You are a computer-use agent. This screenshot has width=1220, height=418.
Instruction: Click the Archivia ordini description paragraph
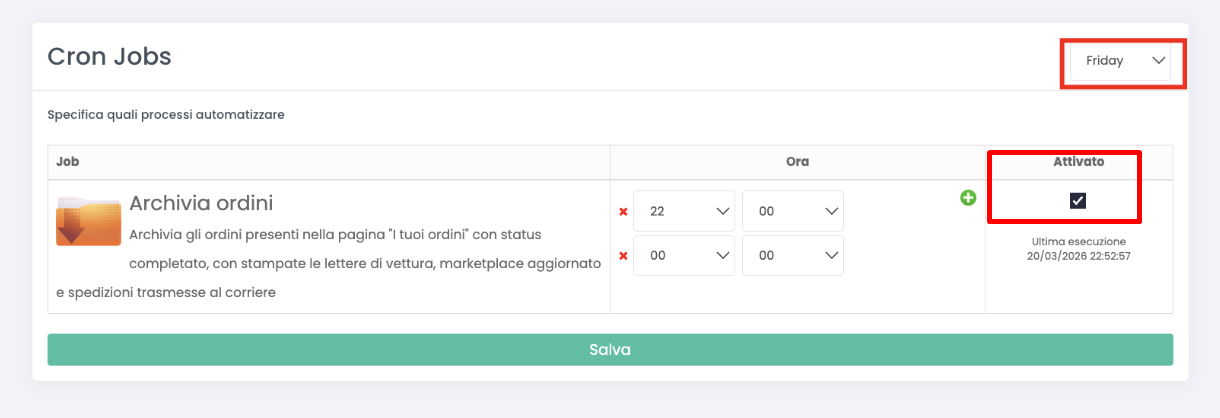330,263
